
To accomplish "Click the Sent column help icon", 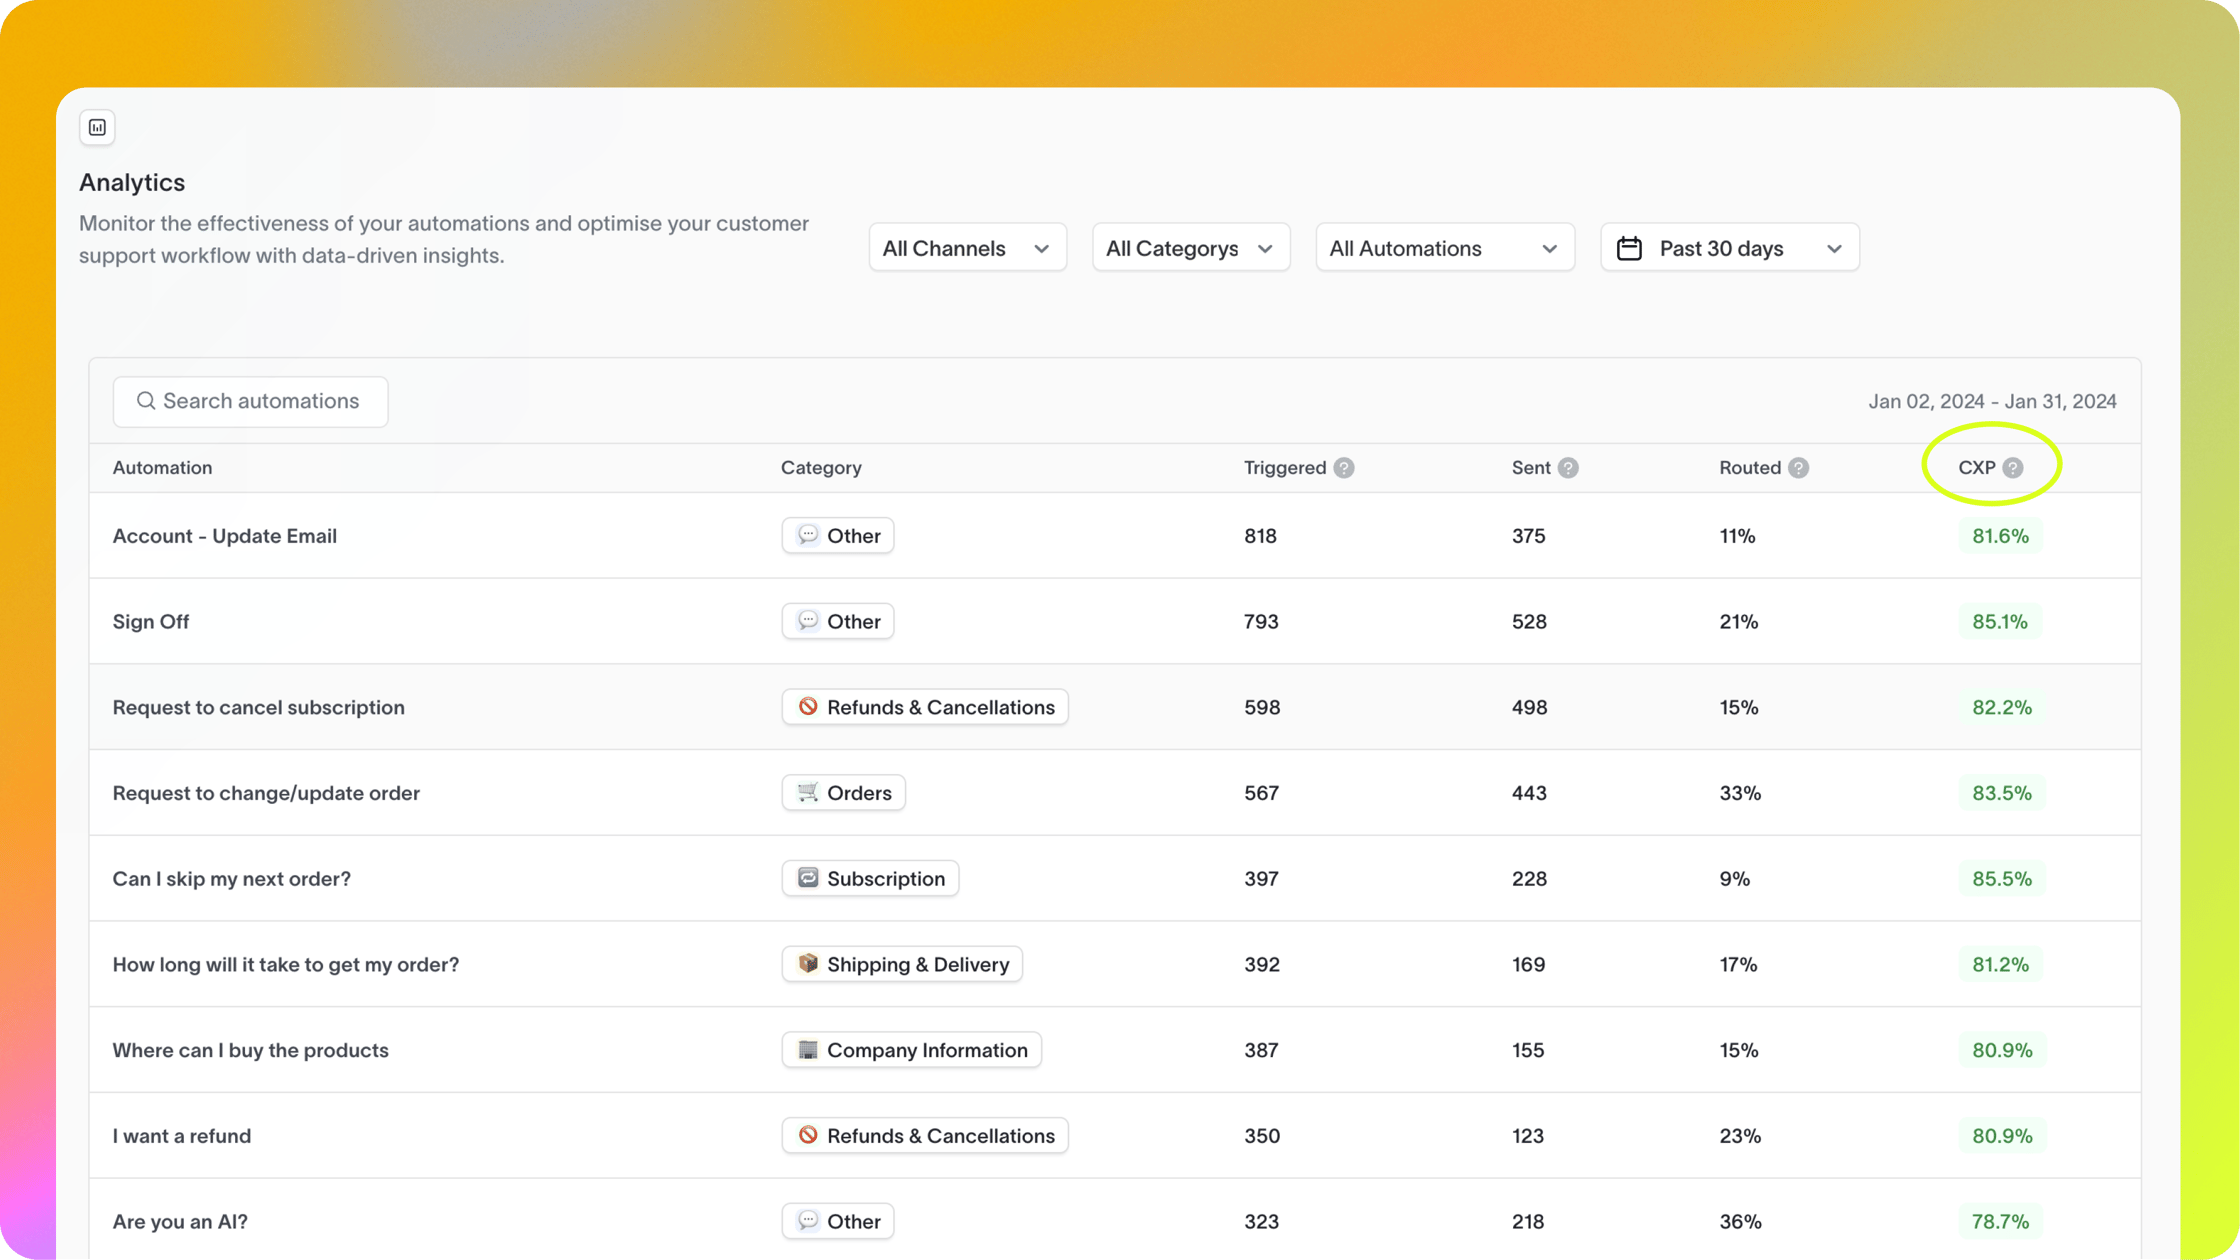I will tap(1568, 468).
